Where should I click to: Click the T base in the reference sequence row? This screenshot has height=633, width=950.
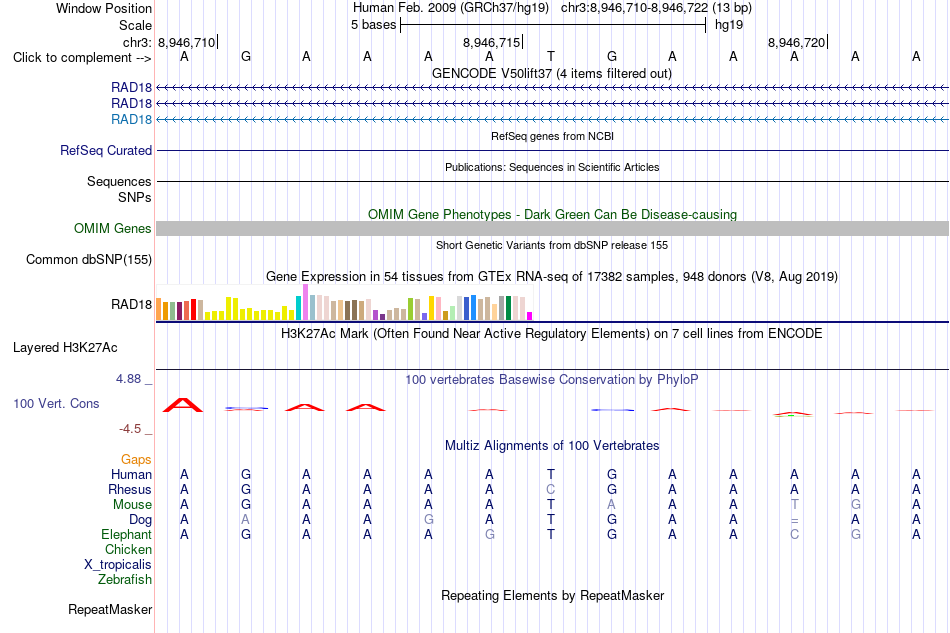pyautogui.click(x=551, y=56)
